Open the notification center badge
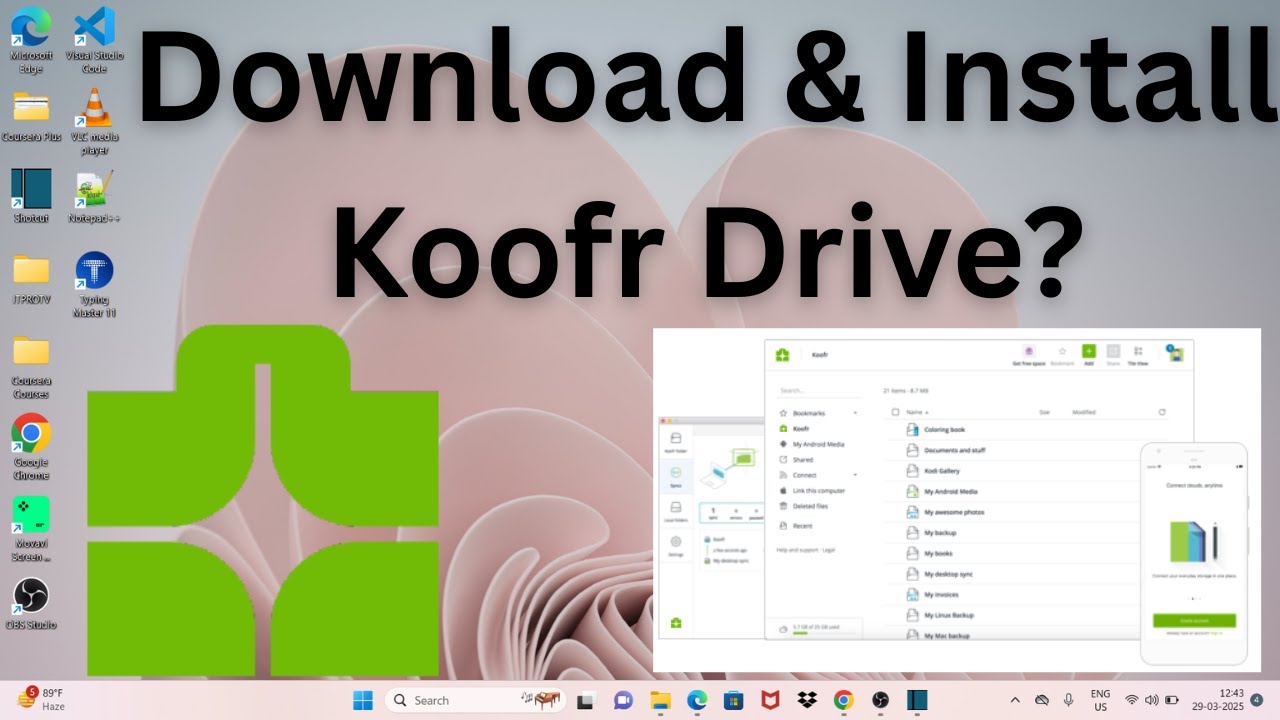 [x=1256, y=699]
